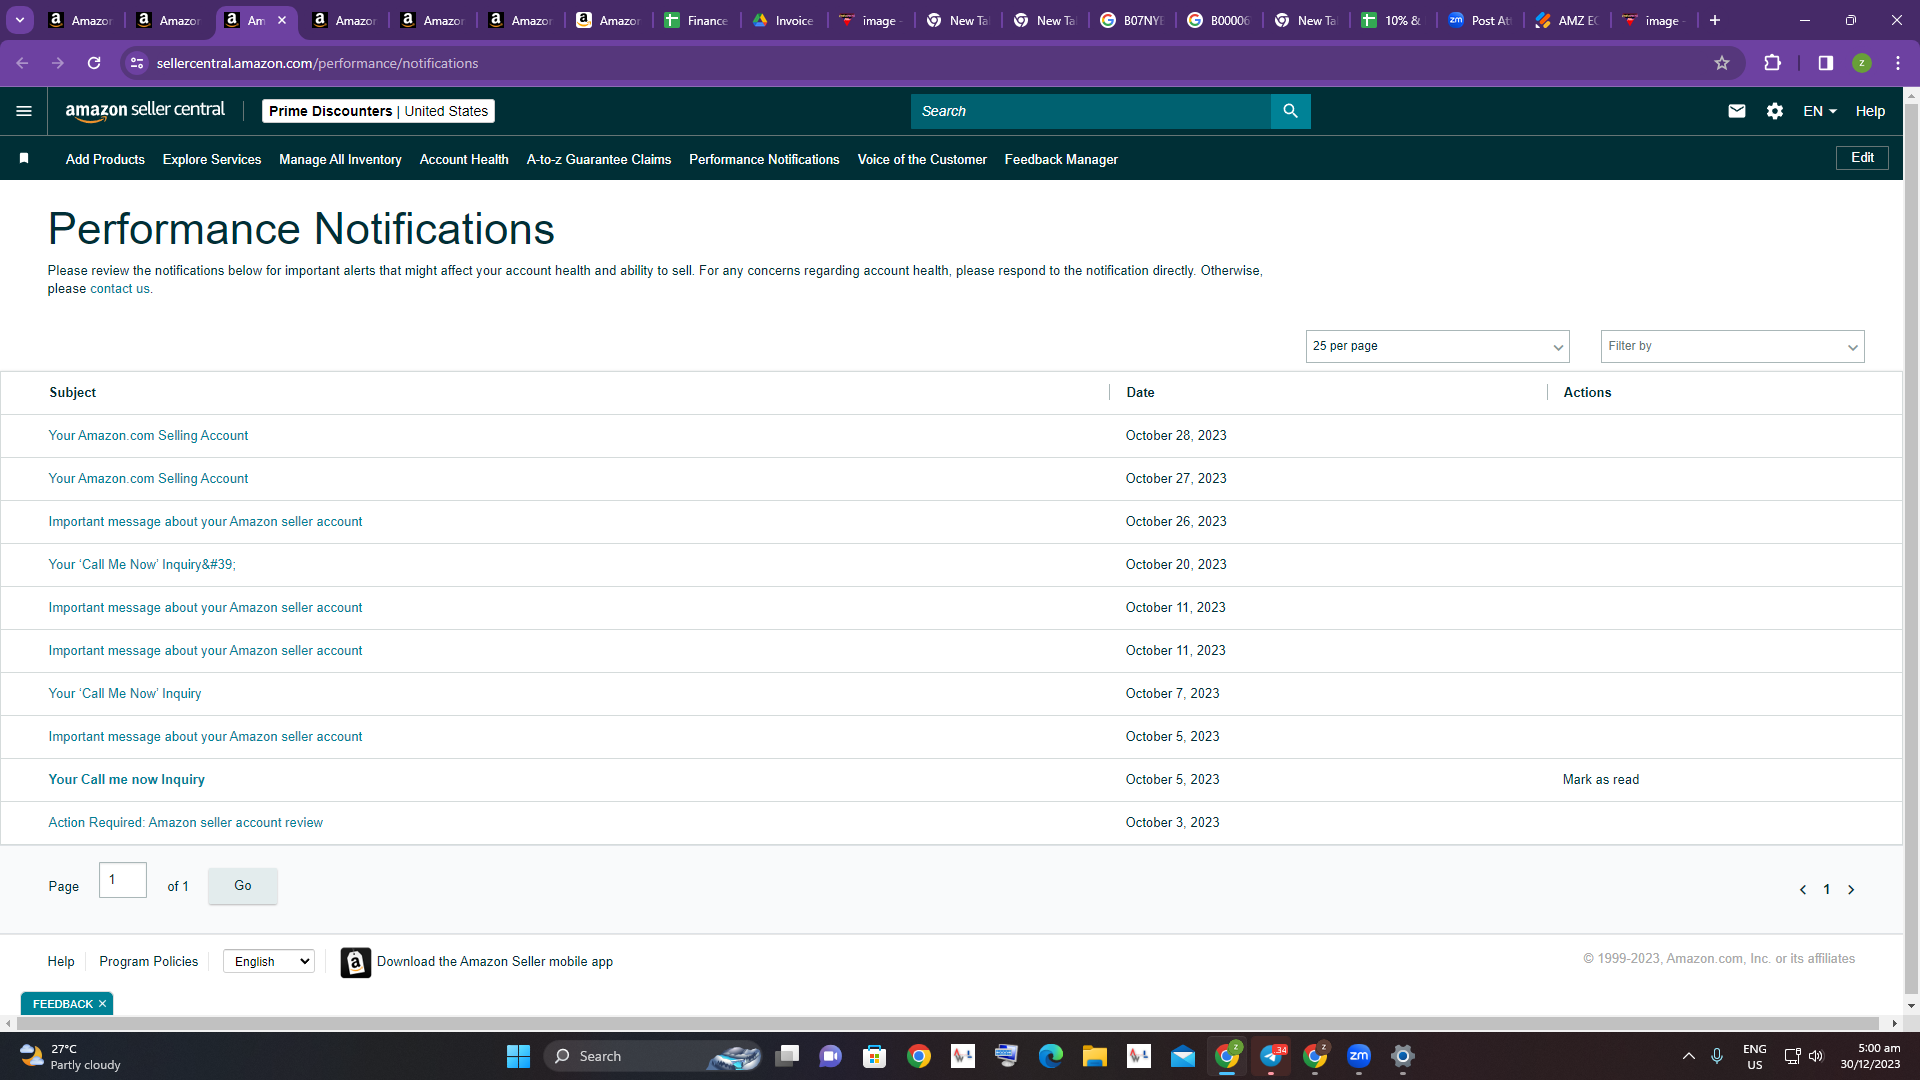
Task: Open File Explorer from the taskbar
Action: [x=1095, y=1056]
